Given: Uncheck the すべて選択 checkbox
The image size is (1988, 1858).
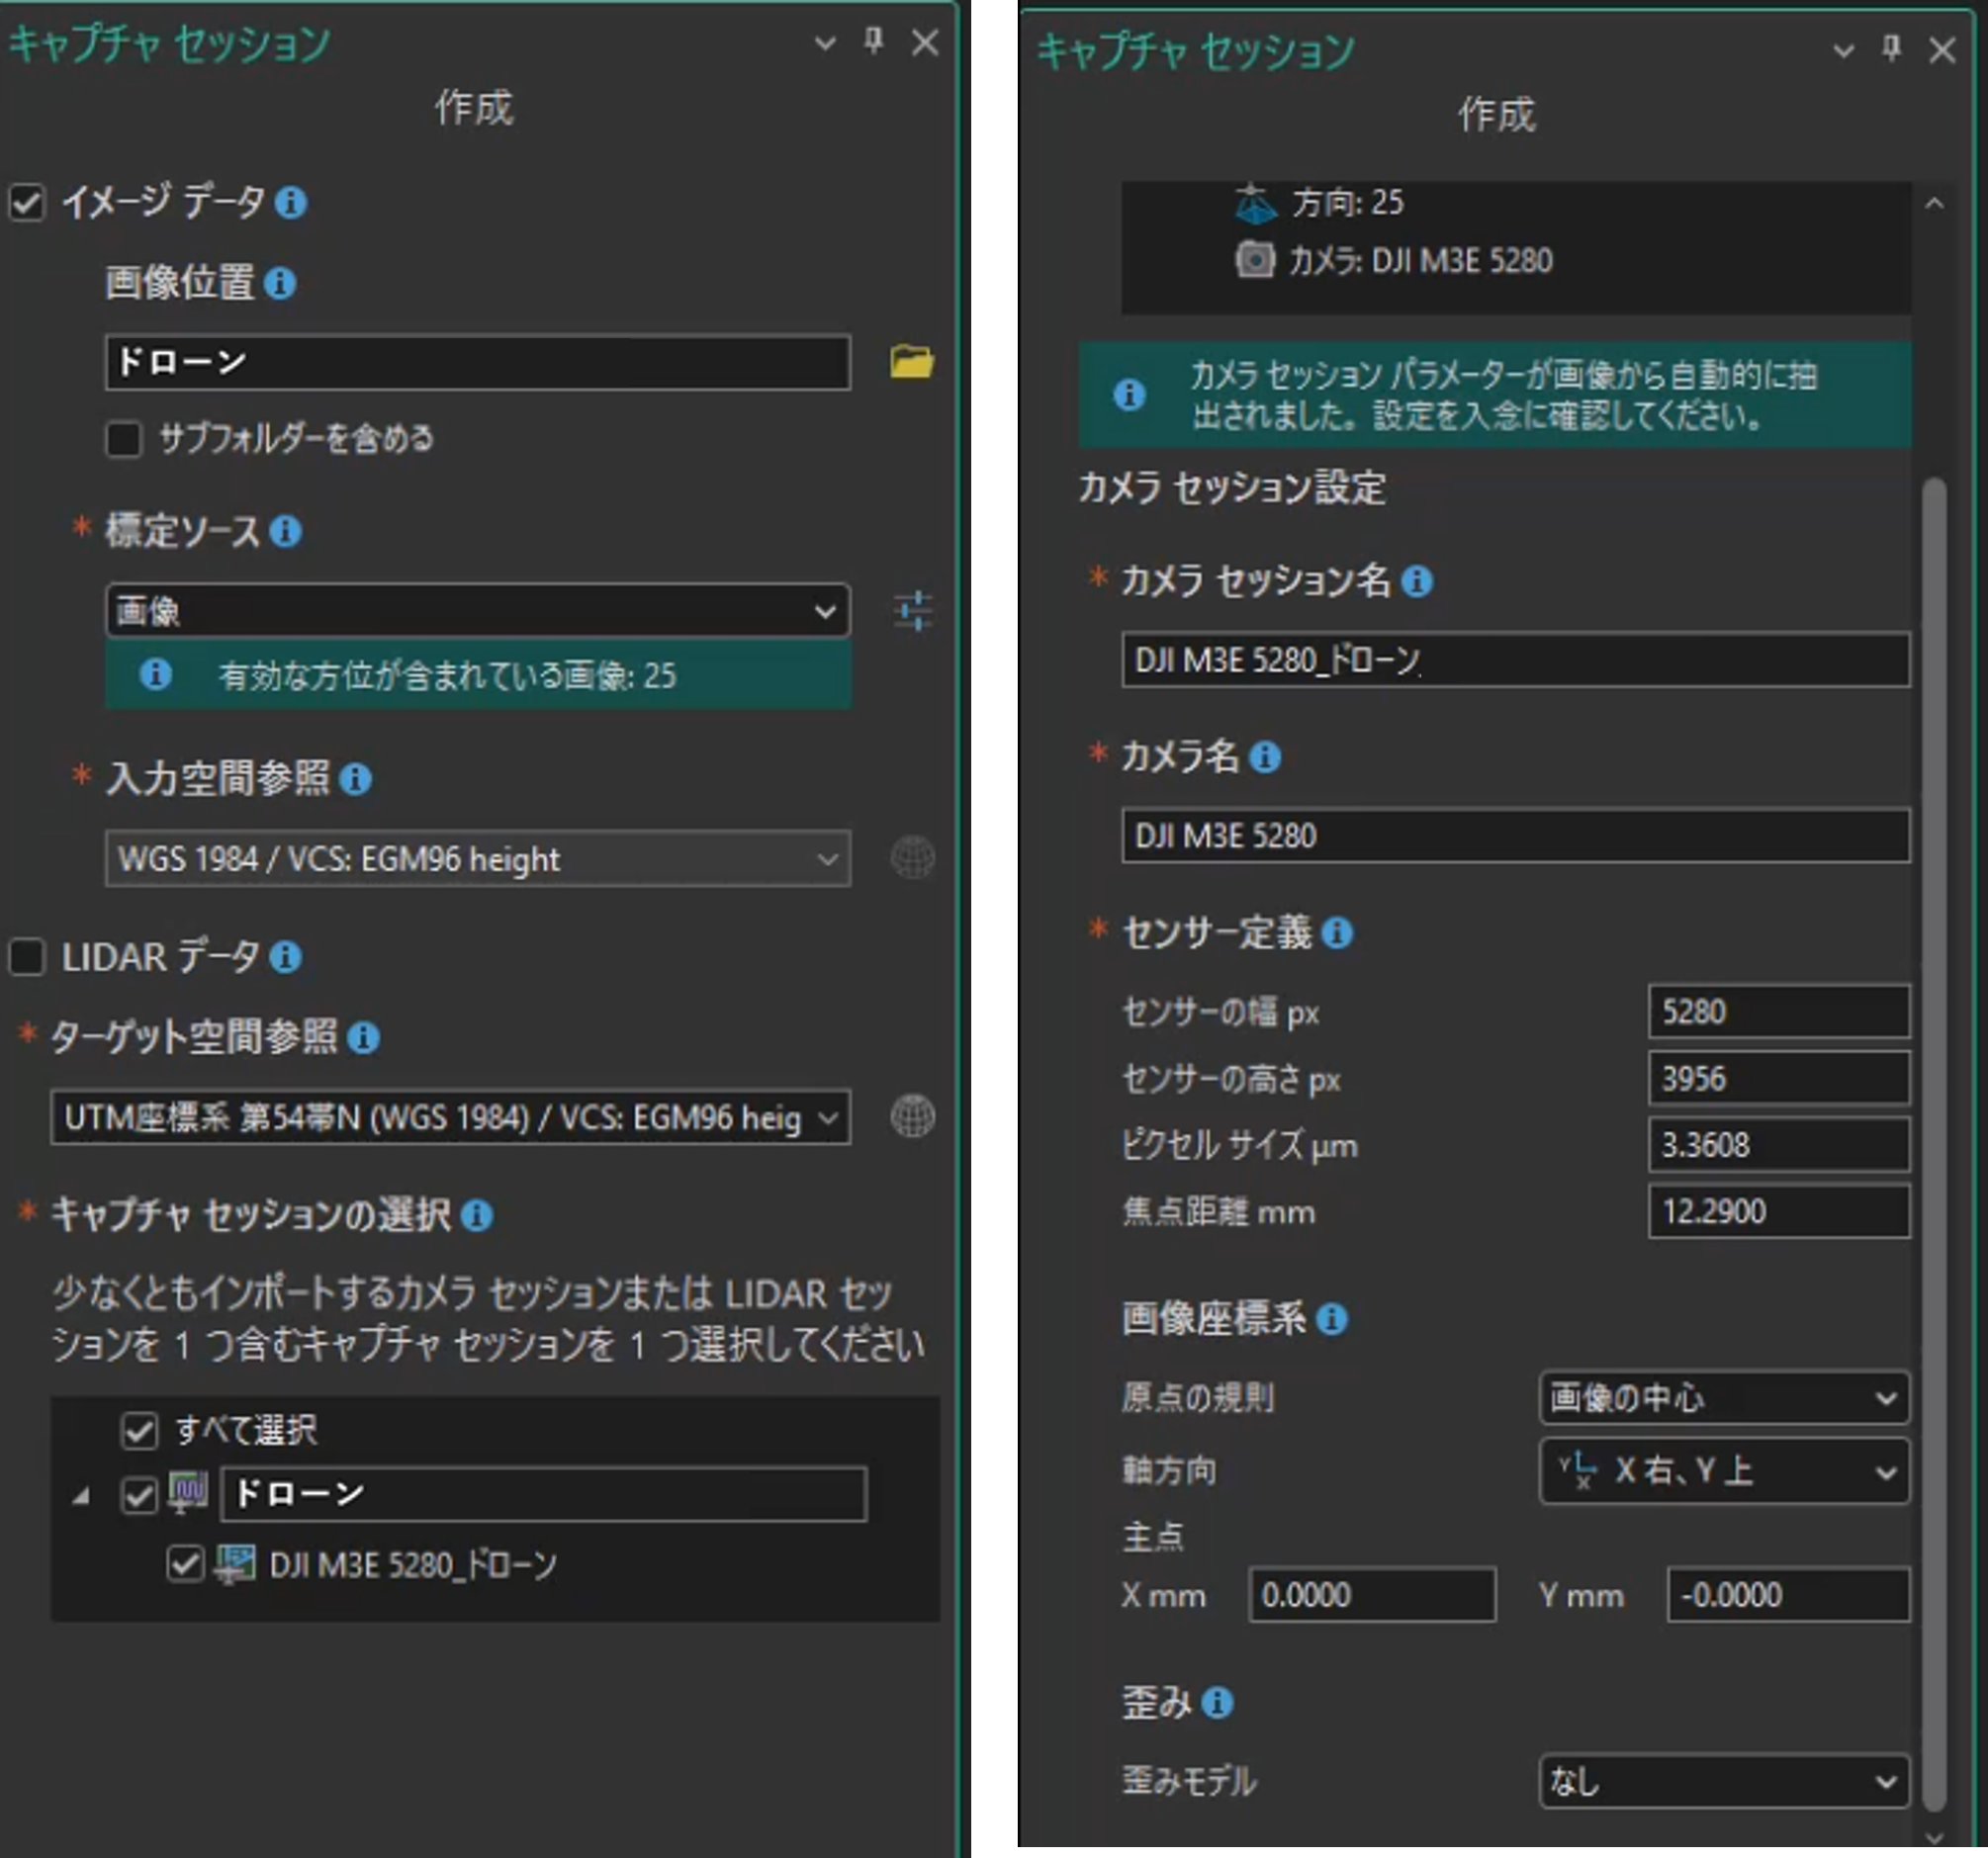Looking at the screenshot, I should (139, 1430).
